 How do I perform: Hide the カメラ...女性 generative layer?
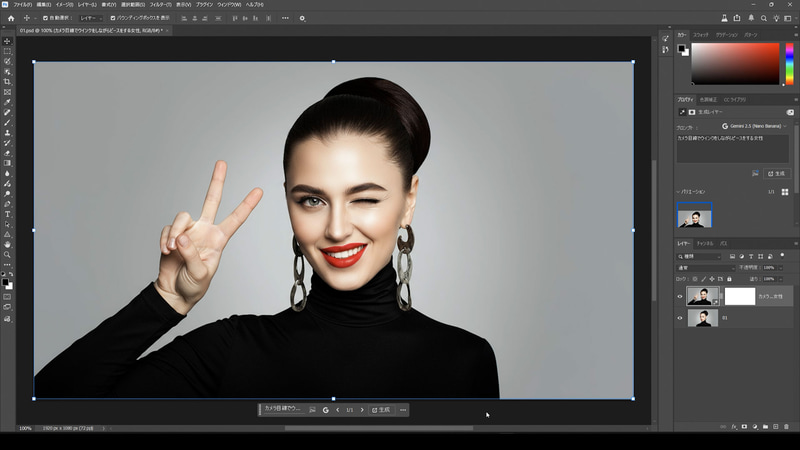click(x=680, y=296)
